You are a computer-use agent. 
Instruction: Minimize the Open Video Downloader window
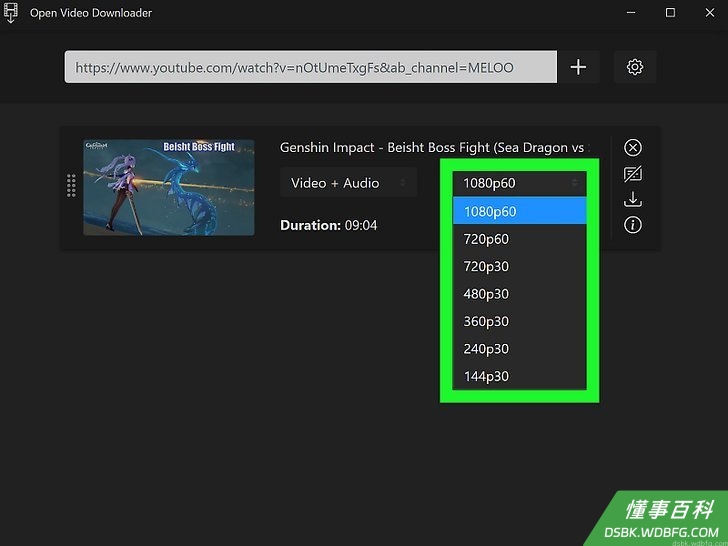tap(630, 13)
